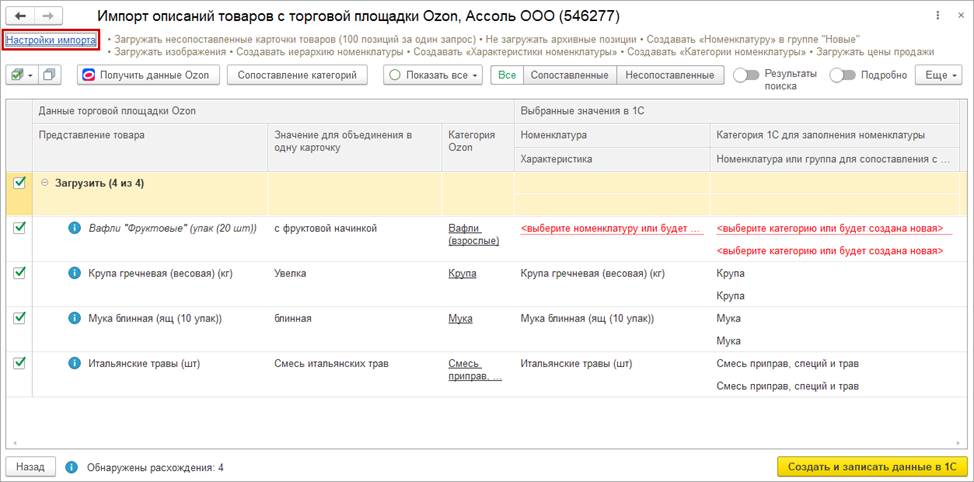974x482 pixels.
Task: Open the Еще dropdown menu
Action: (x=941, y=75)
